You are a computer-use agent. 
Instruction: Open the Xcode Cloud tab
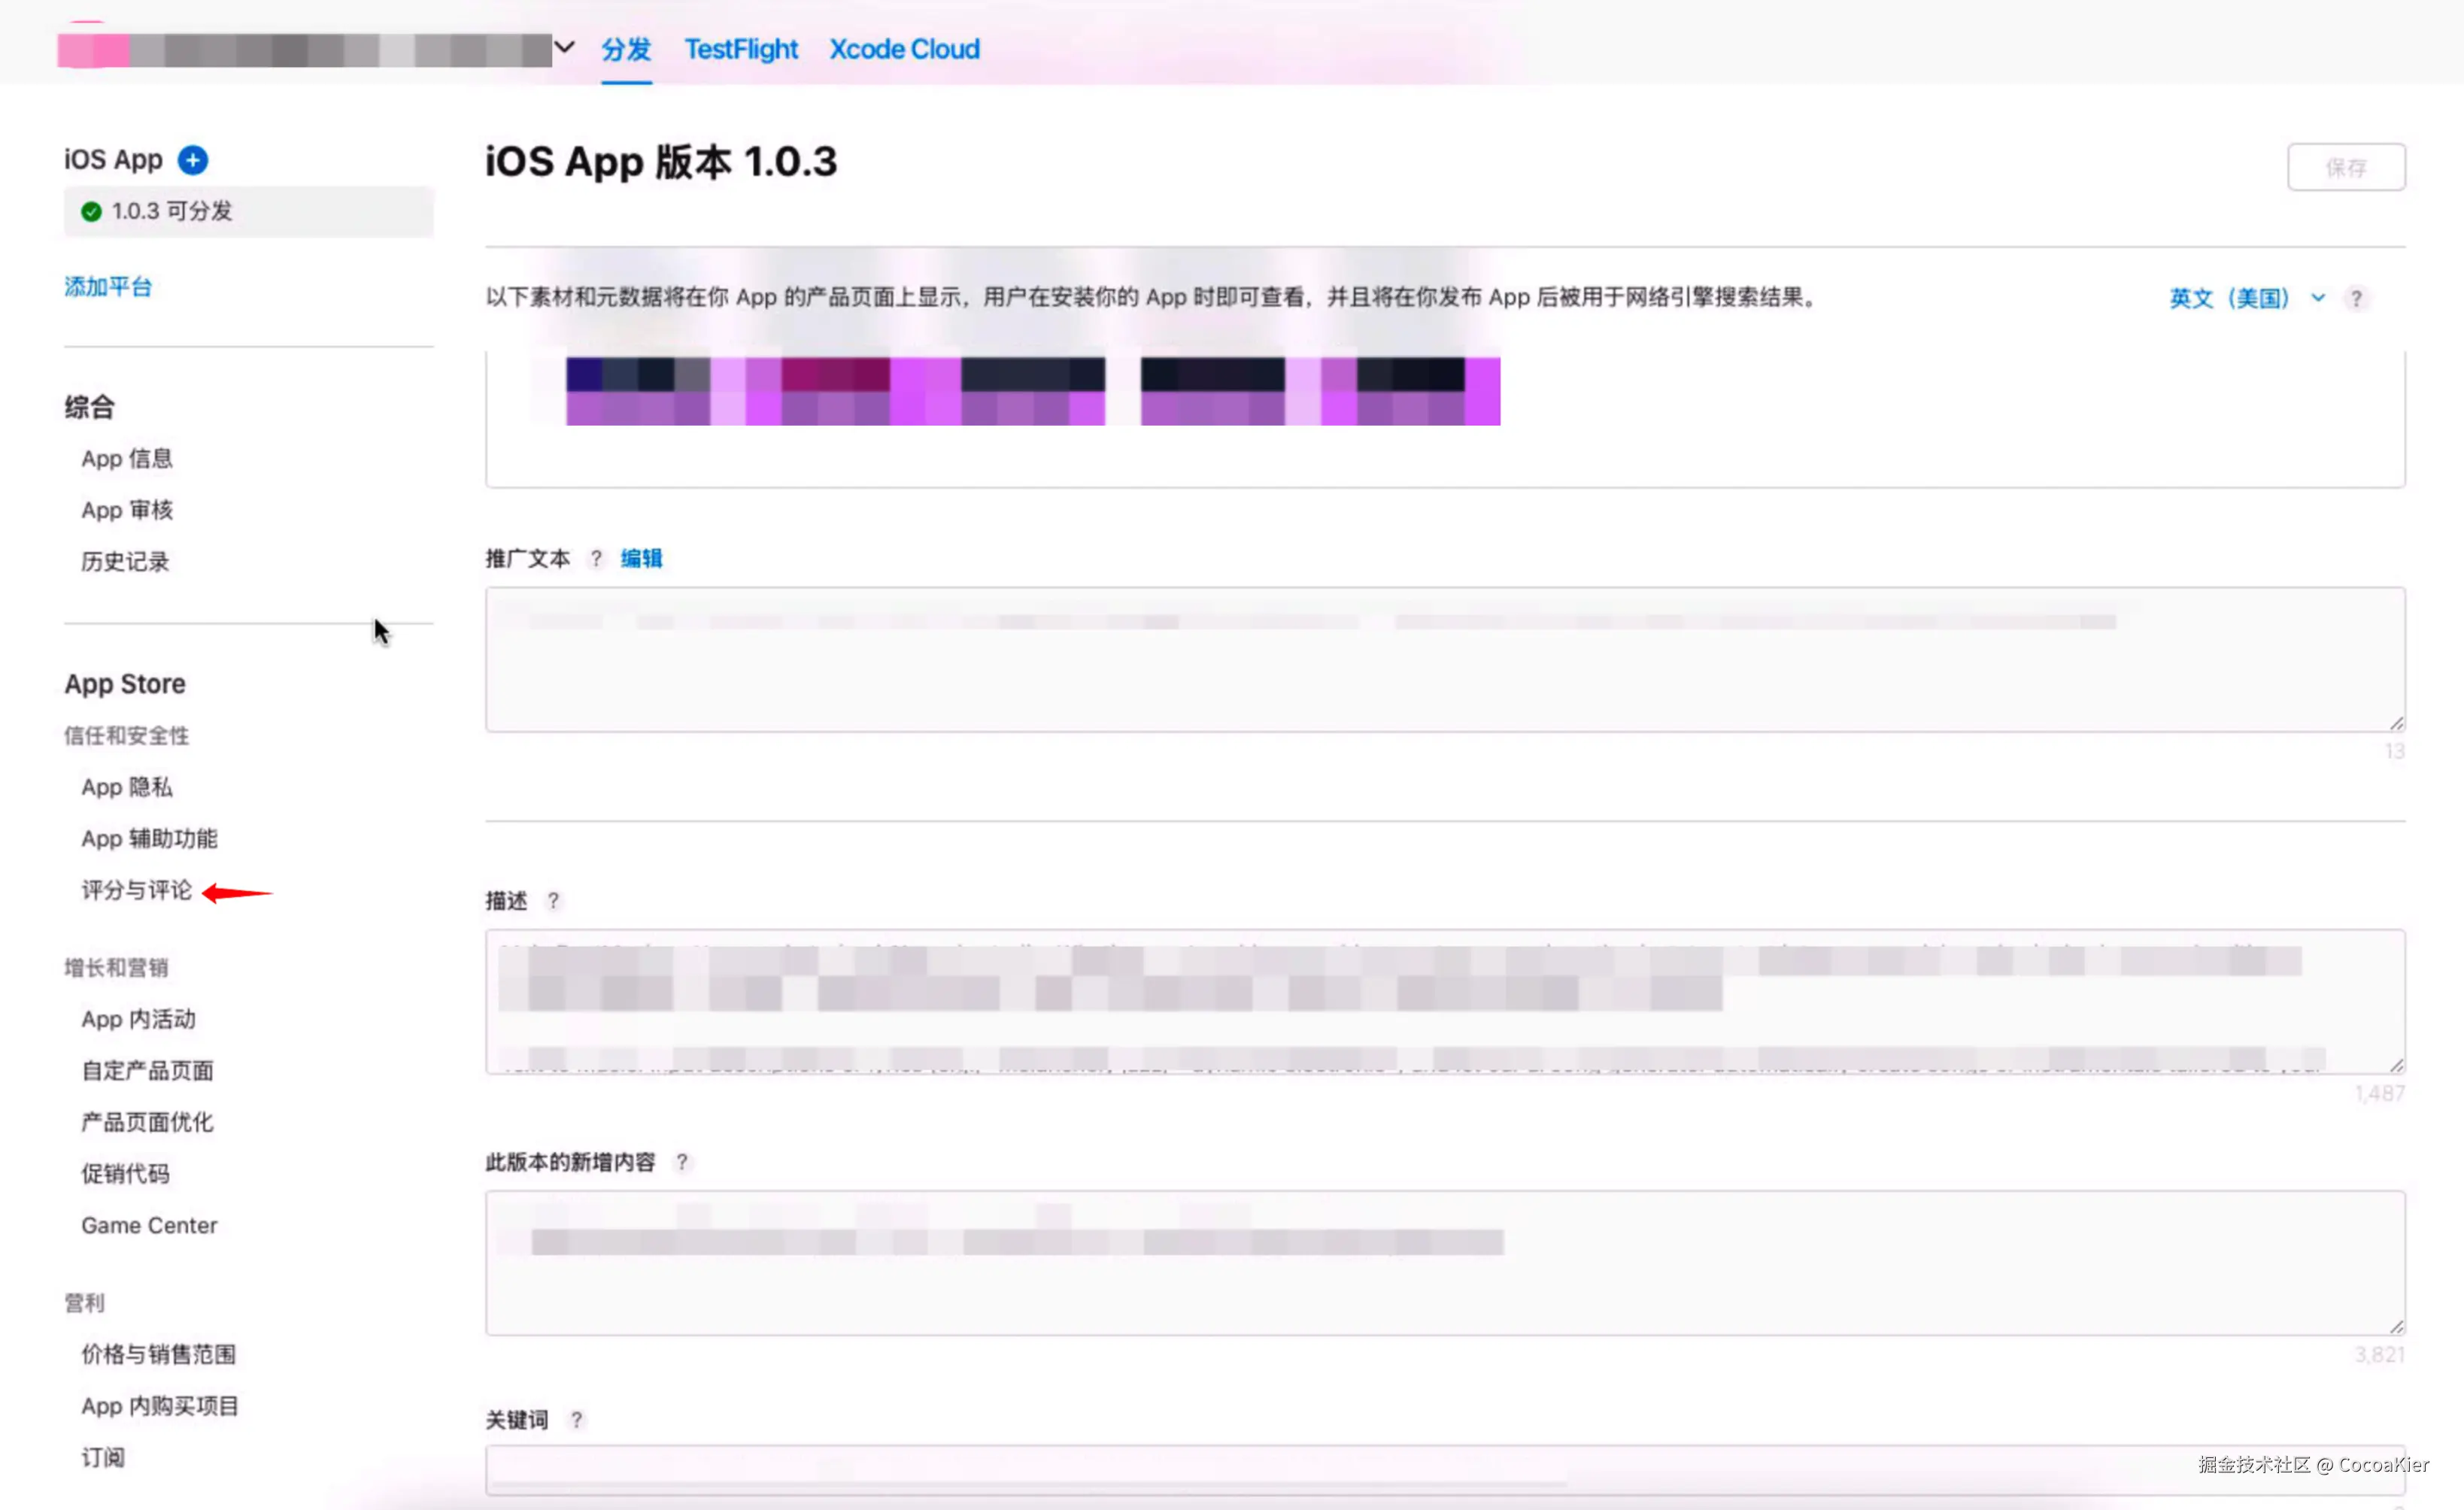point(904,49)
